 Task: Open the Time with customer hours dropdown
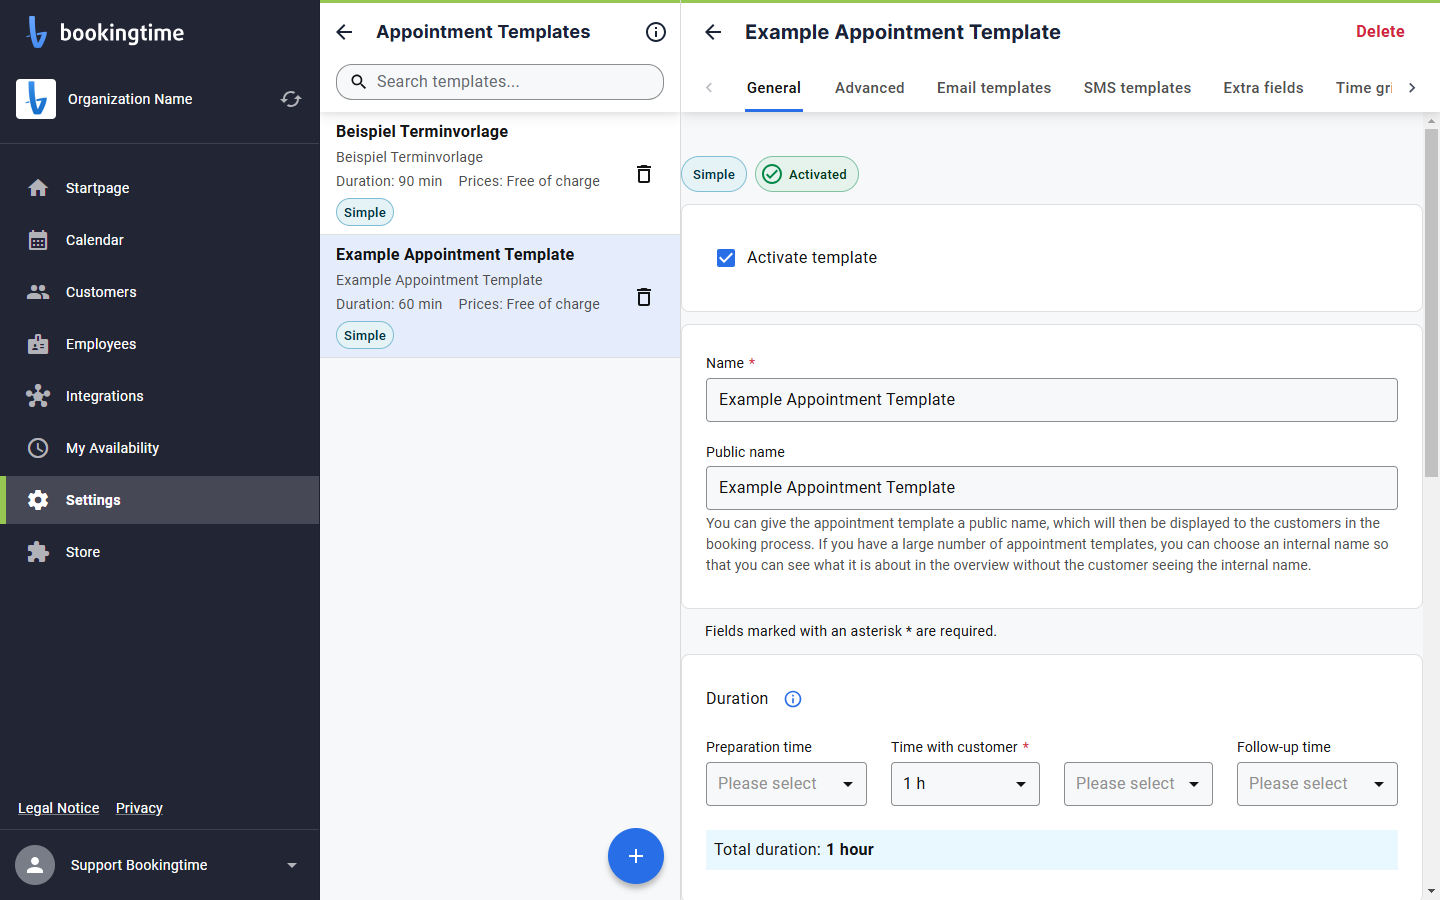(x=965, y=784)
